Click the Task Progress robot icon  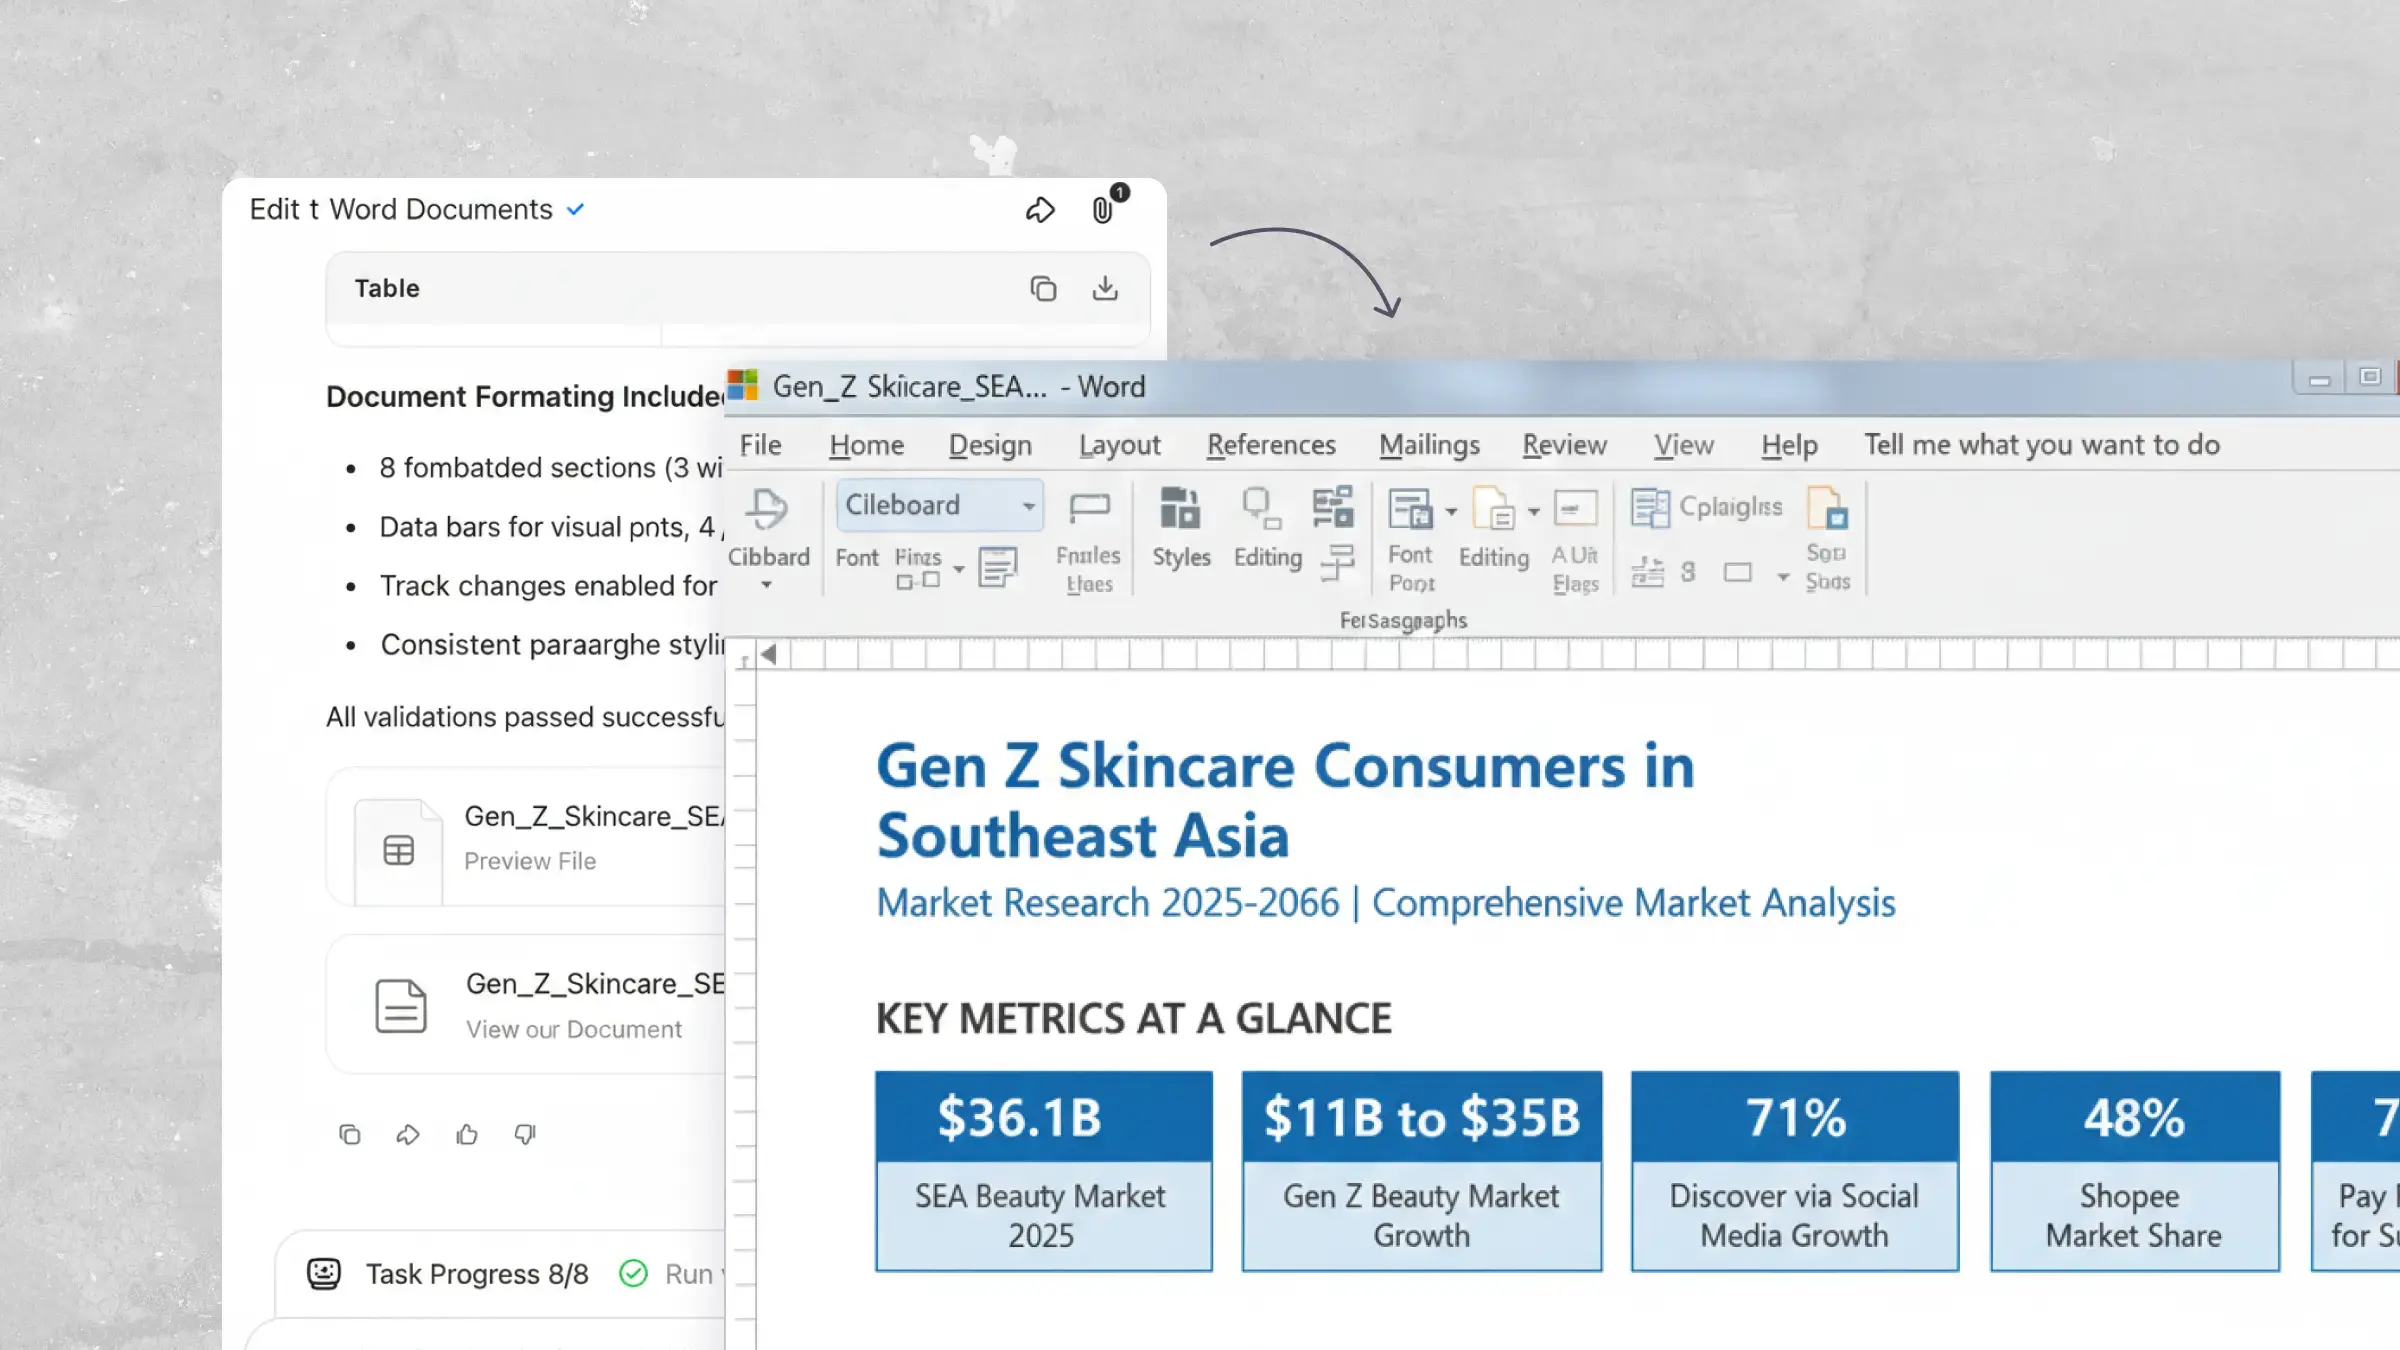tap(324, 1274)
